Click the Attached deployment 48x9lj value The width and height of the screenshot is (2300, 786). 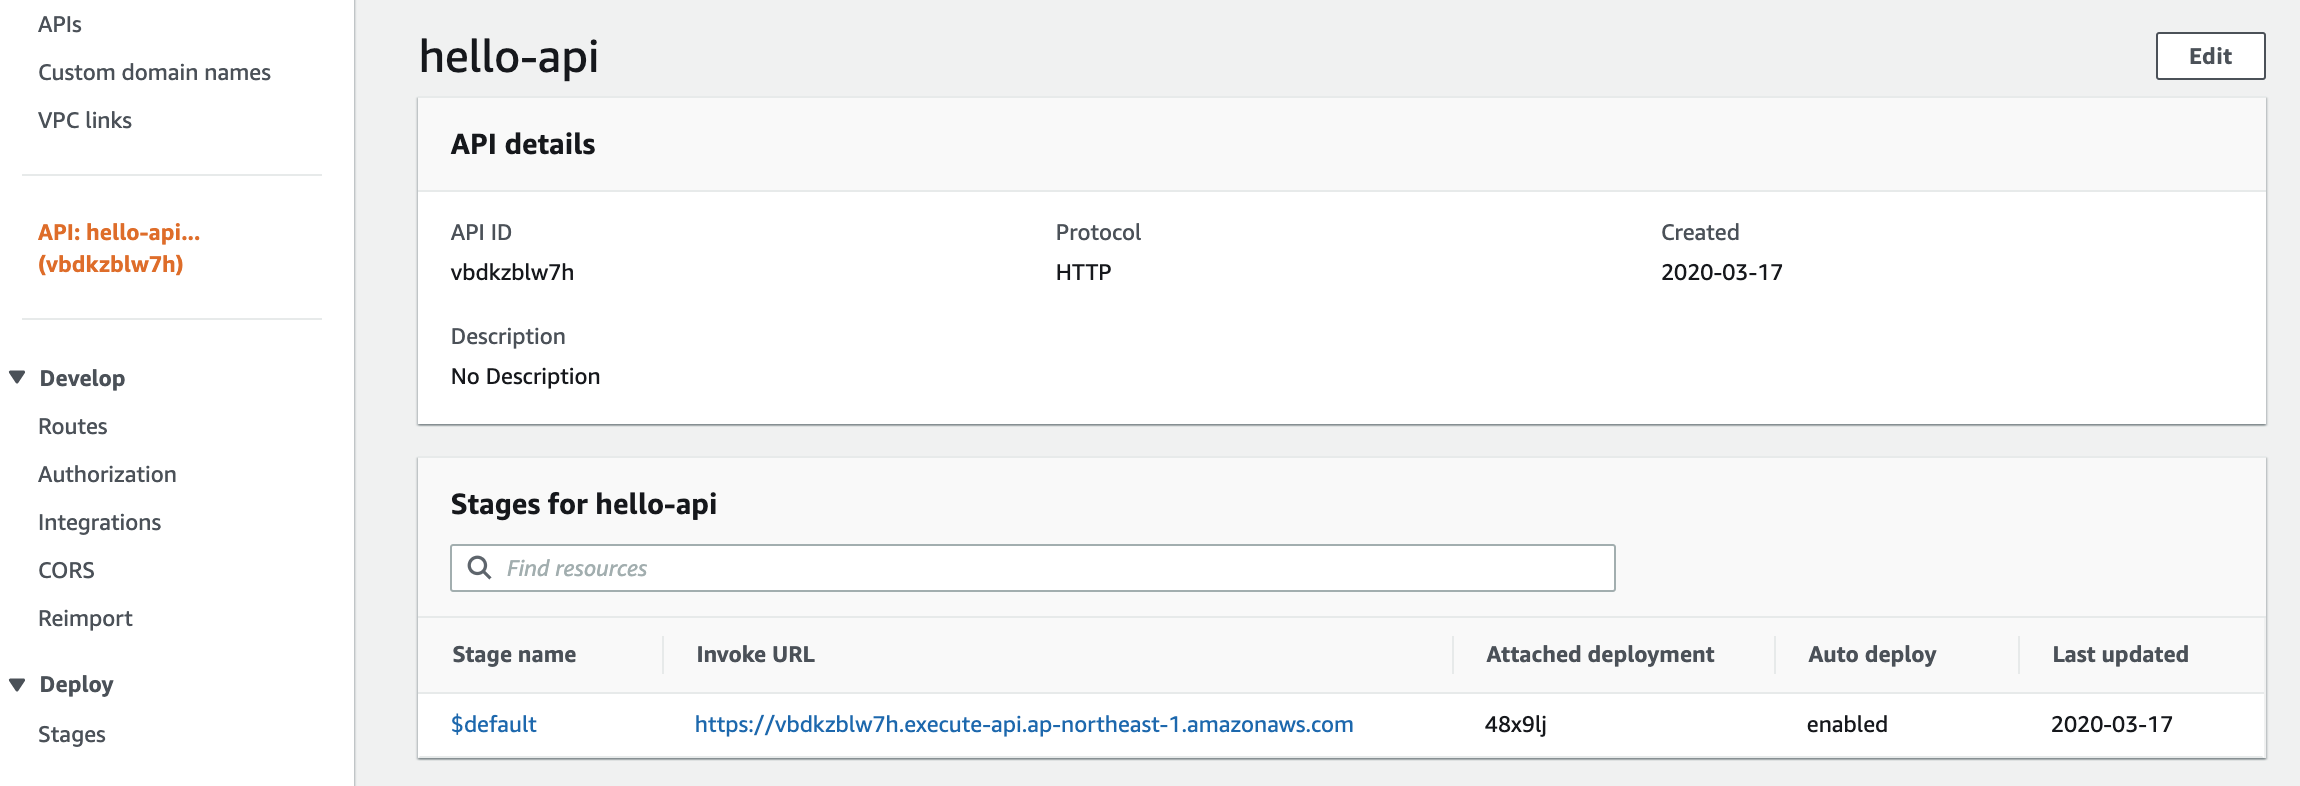click(1516, 723)
